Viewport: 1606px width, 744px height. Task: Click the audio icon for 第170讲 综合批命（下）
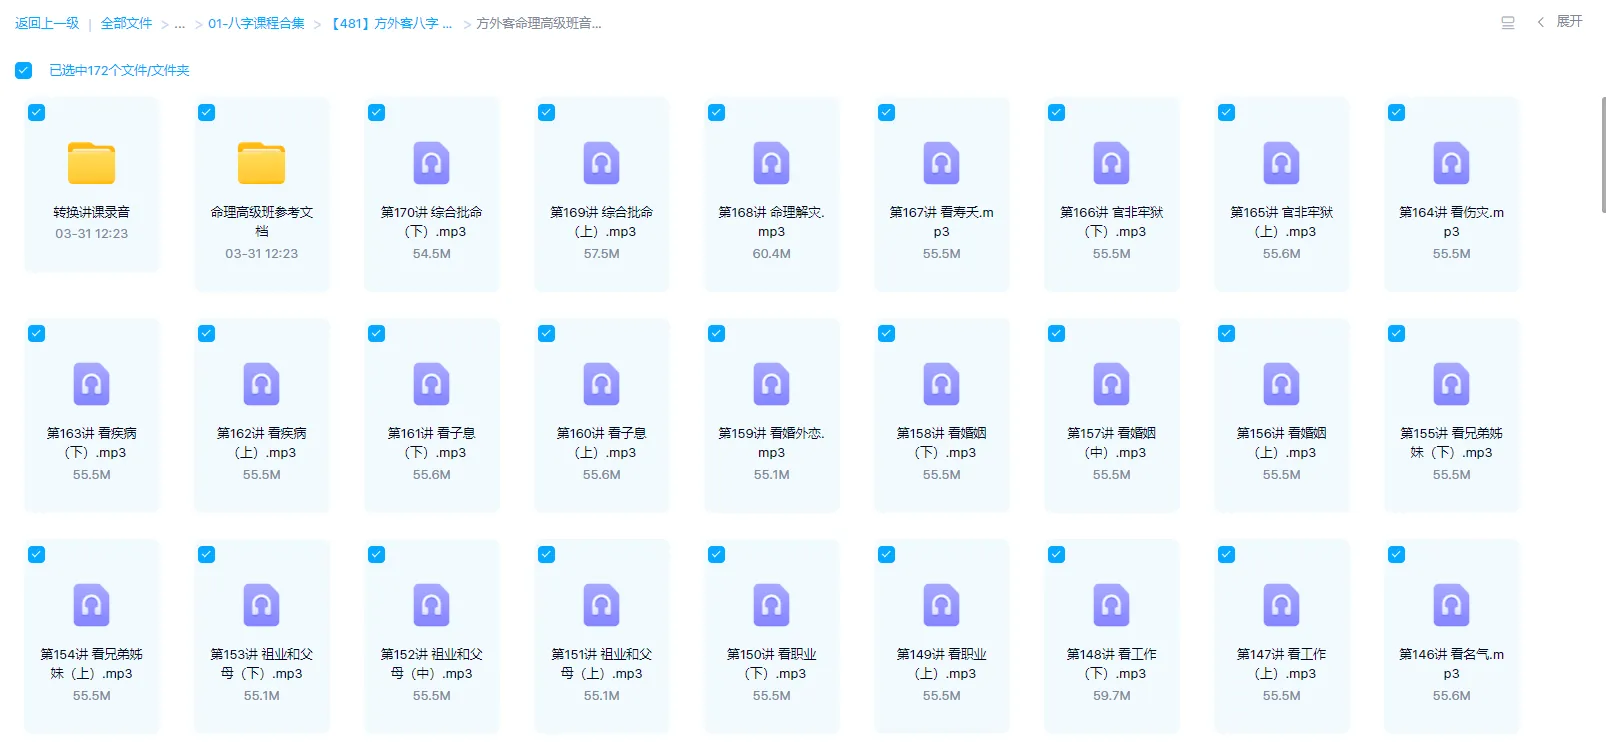coord(431,163)
